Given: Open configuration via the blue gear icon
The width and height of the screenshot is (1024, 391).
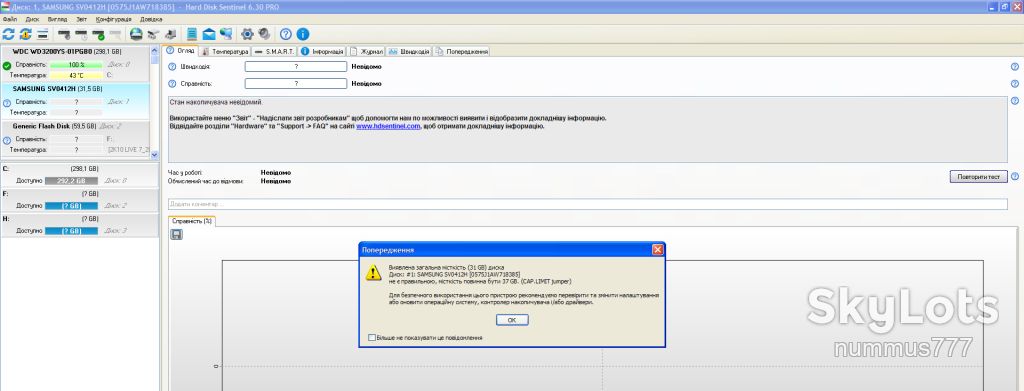Looking at the screenshot, I should pos(247,34).
